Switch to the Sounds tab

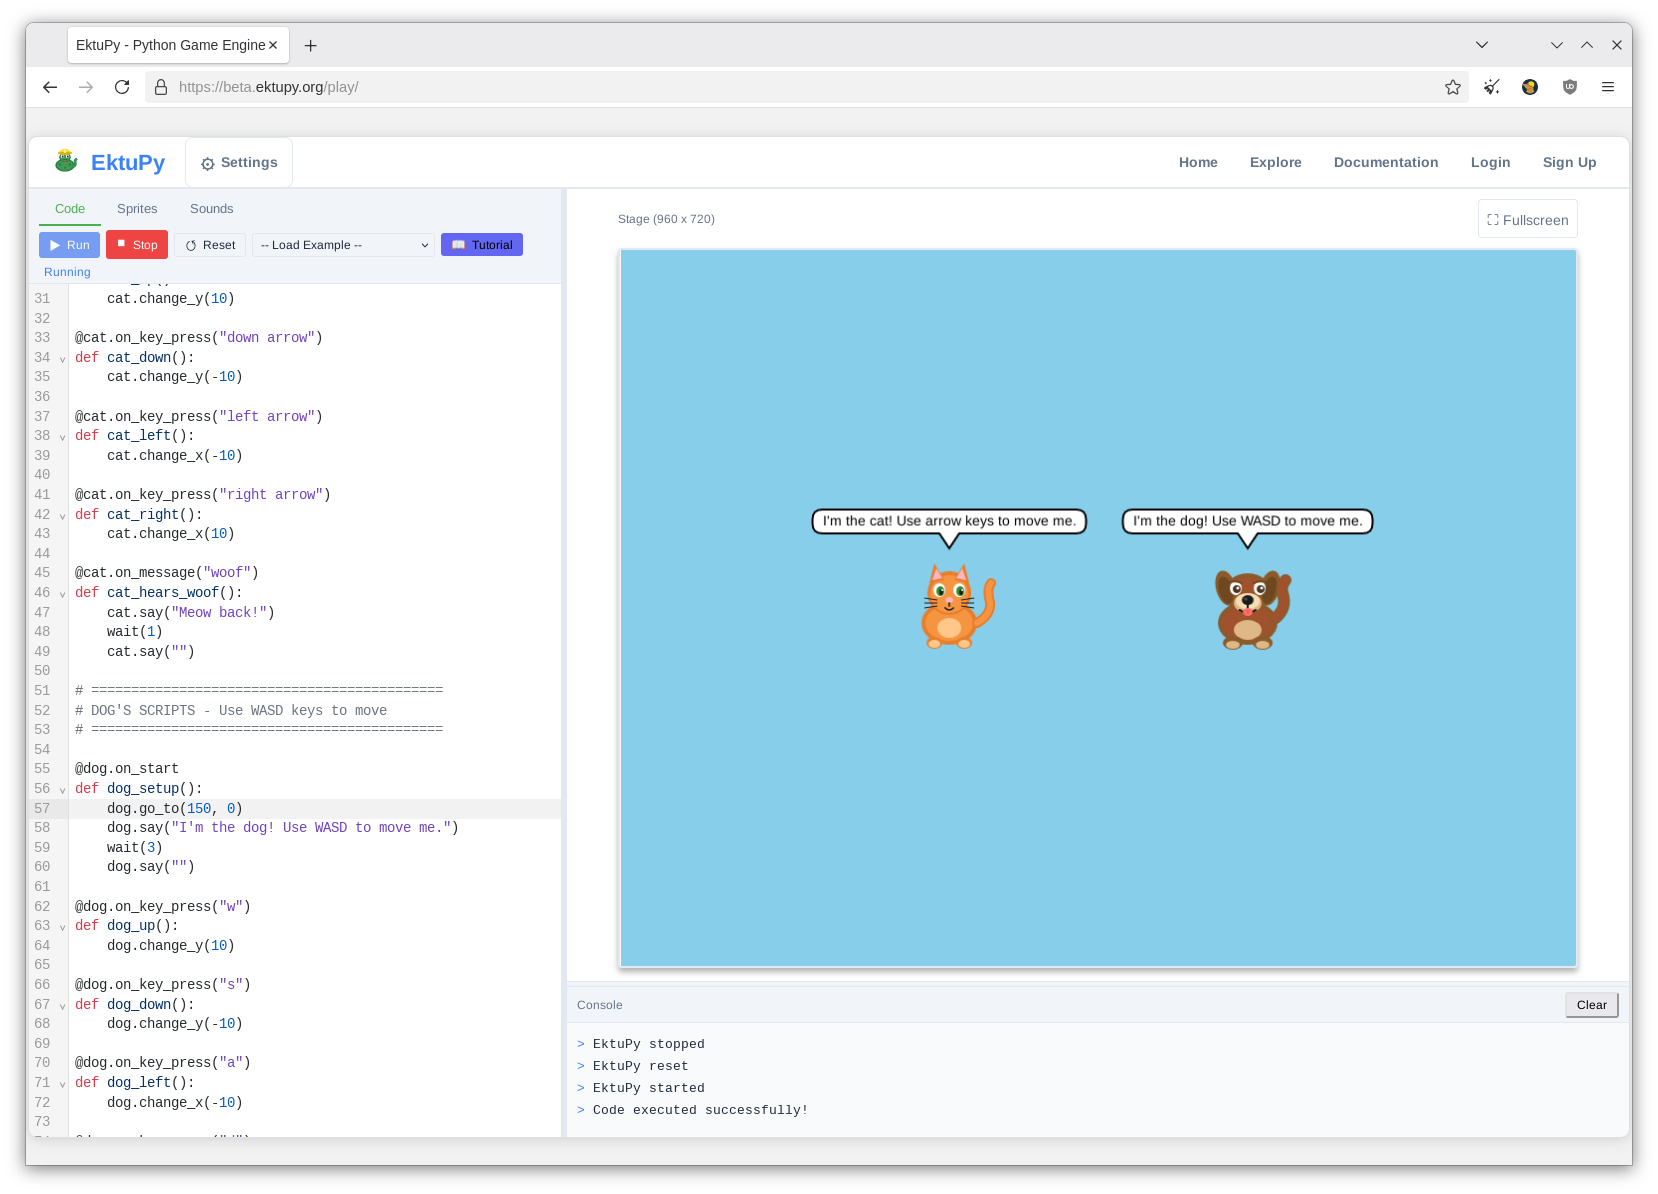click(x=211, y=209)
